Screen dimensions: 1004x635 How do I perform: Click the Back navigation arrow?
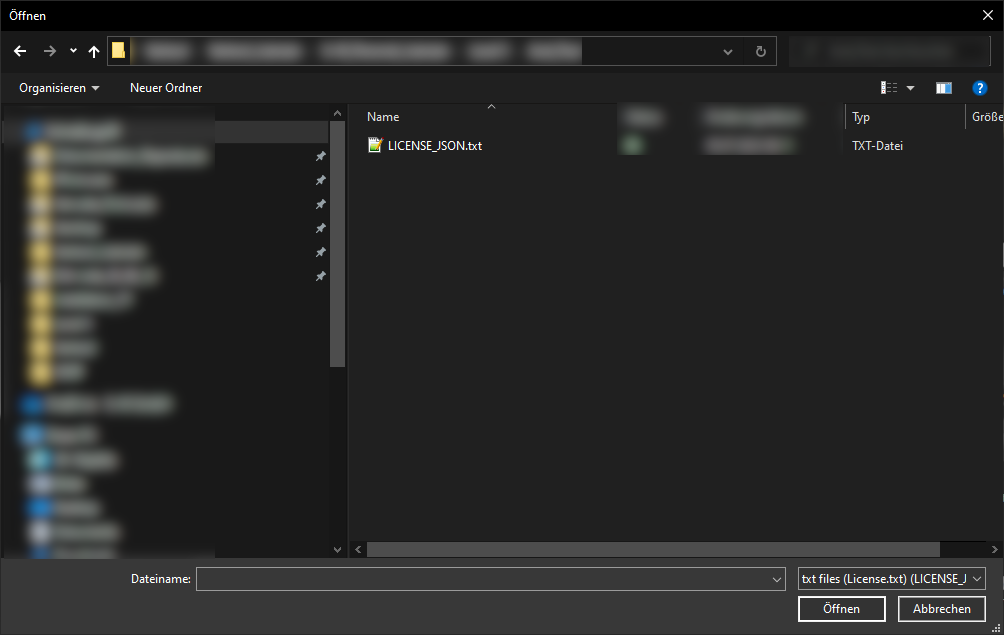pos(20,51)
